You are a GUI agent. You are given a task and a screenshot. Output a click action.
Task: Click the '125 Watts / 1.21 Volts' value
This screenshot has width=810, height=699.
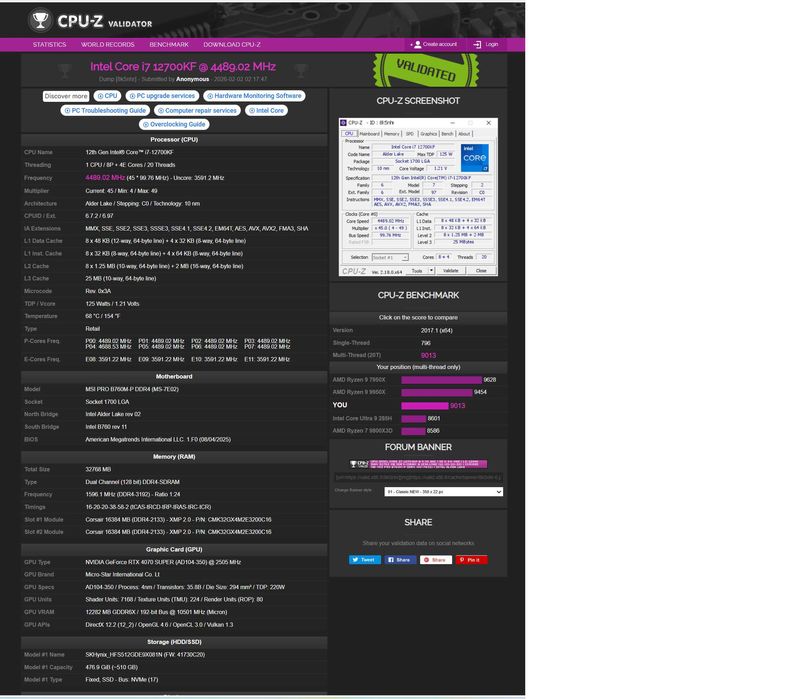point(112,304)
